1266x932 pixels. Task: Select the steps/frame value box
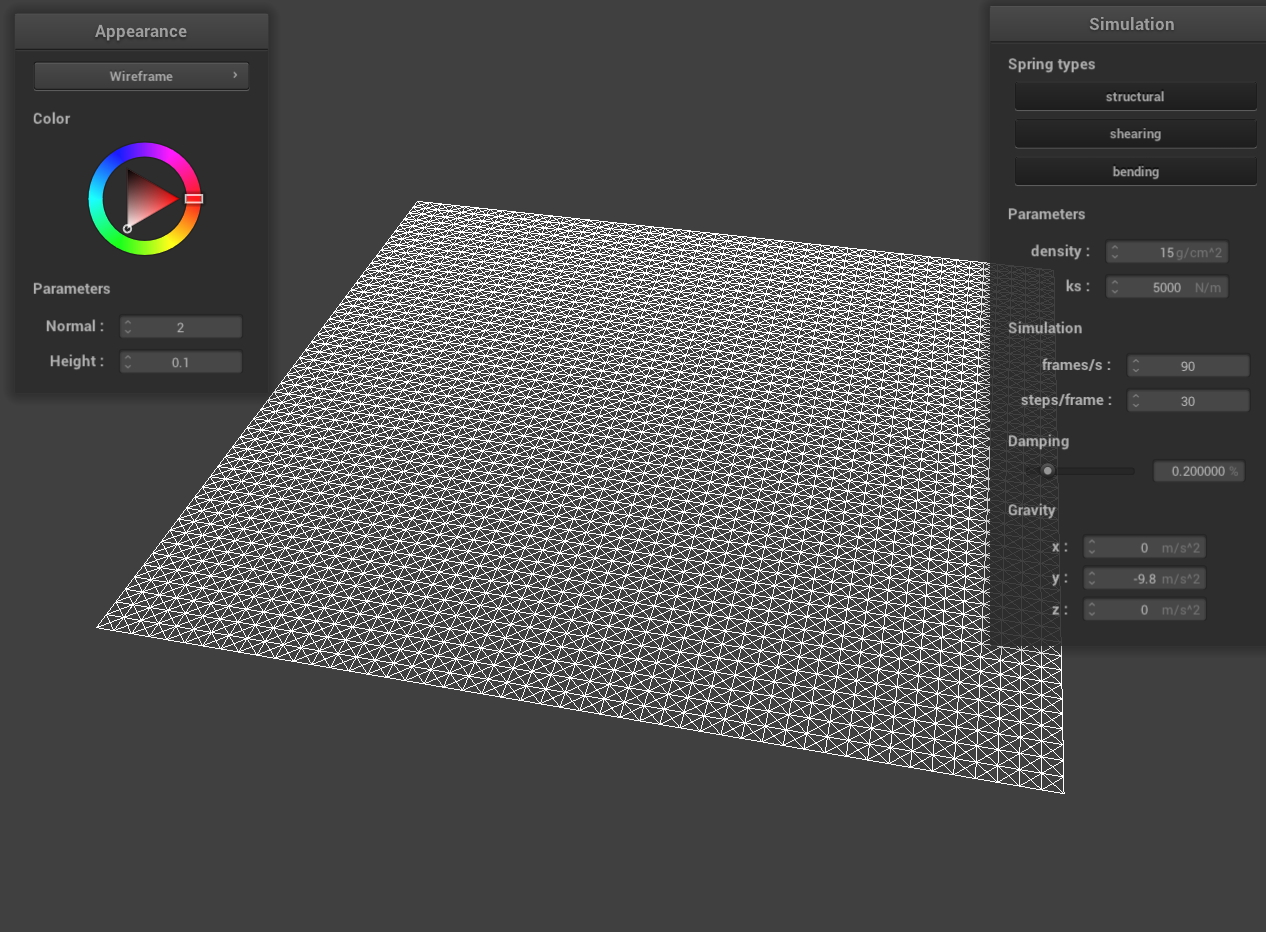pyautogui.click(x=1188, y=401)
